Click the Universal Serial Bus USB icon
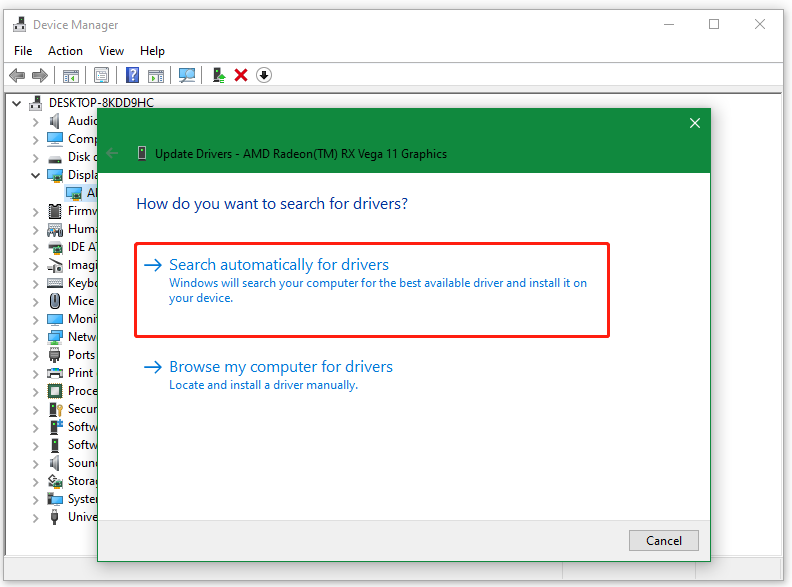 (x=55, y=517)
